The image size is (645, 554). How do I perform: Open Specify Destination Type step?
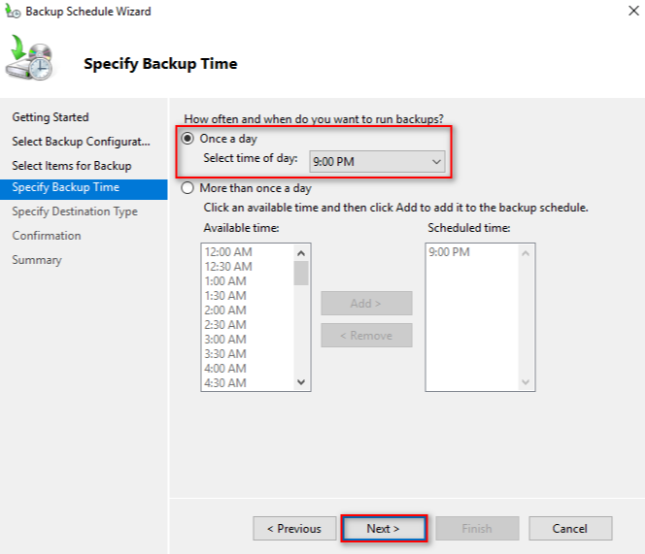click(74, 211)
